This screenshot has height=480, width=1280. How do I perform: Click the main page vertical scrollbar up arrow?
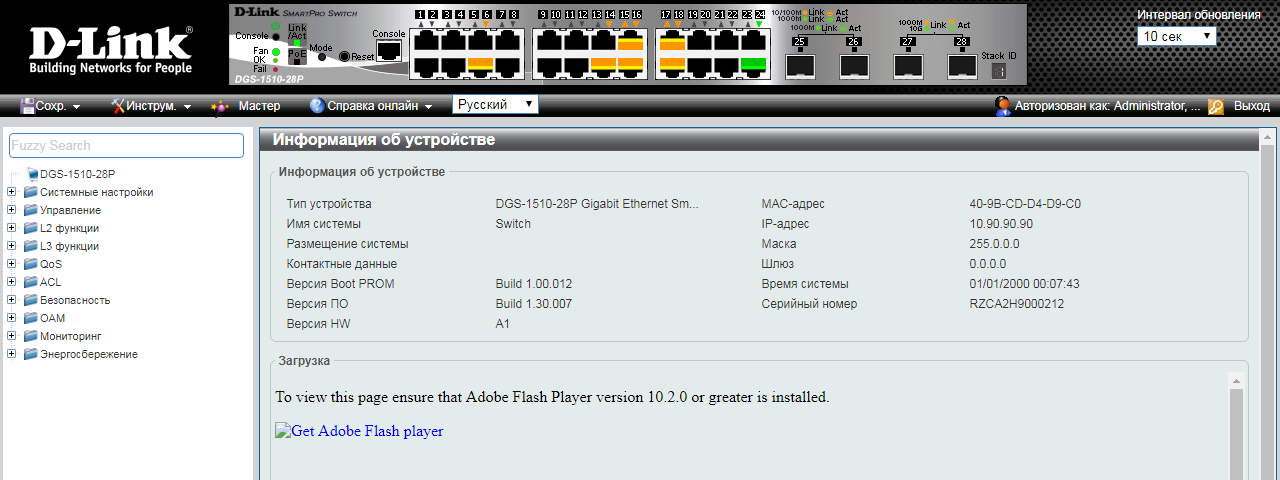(1269, 136)
